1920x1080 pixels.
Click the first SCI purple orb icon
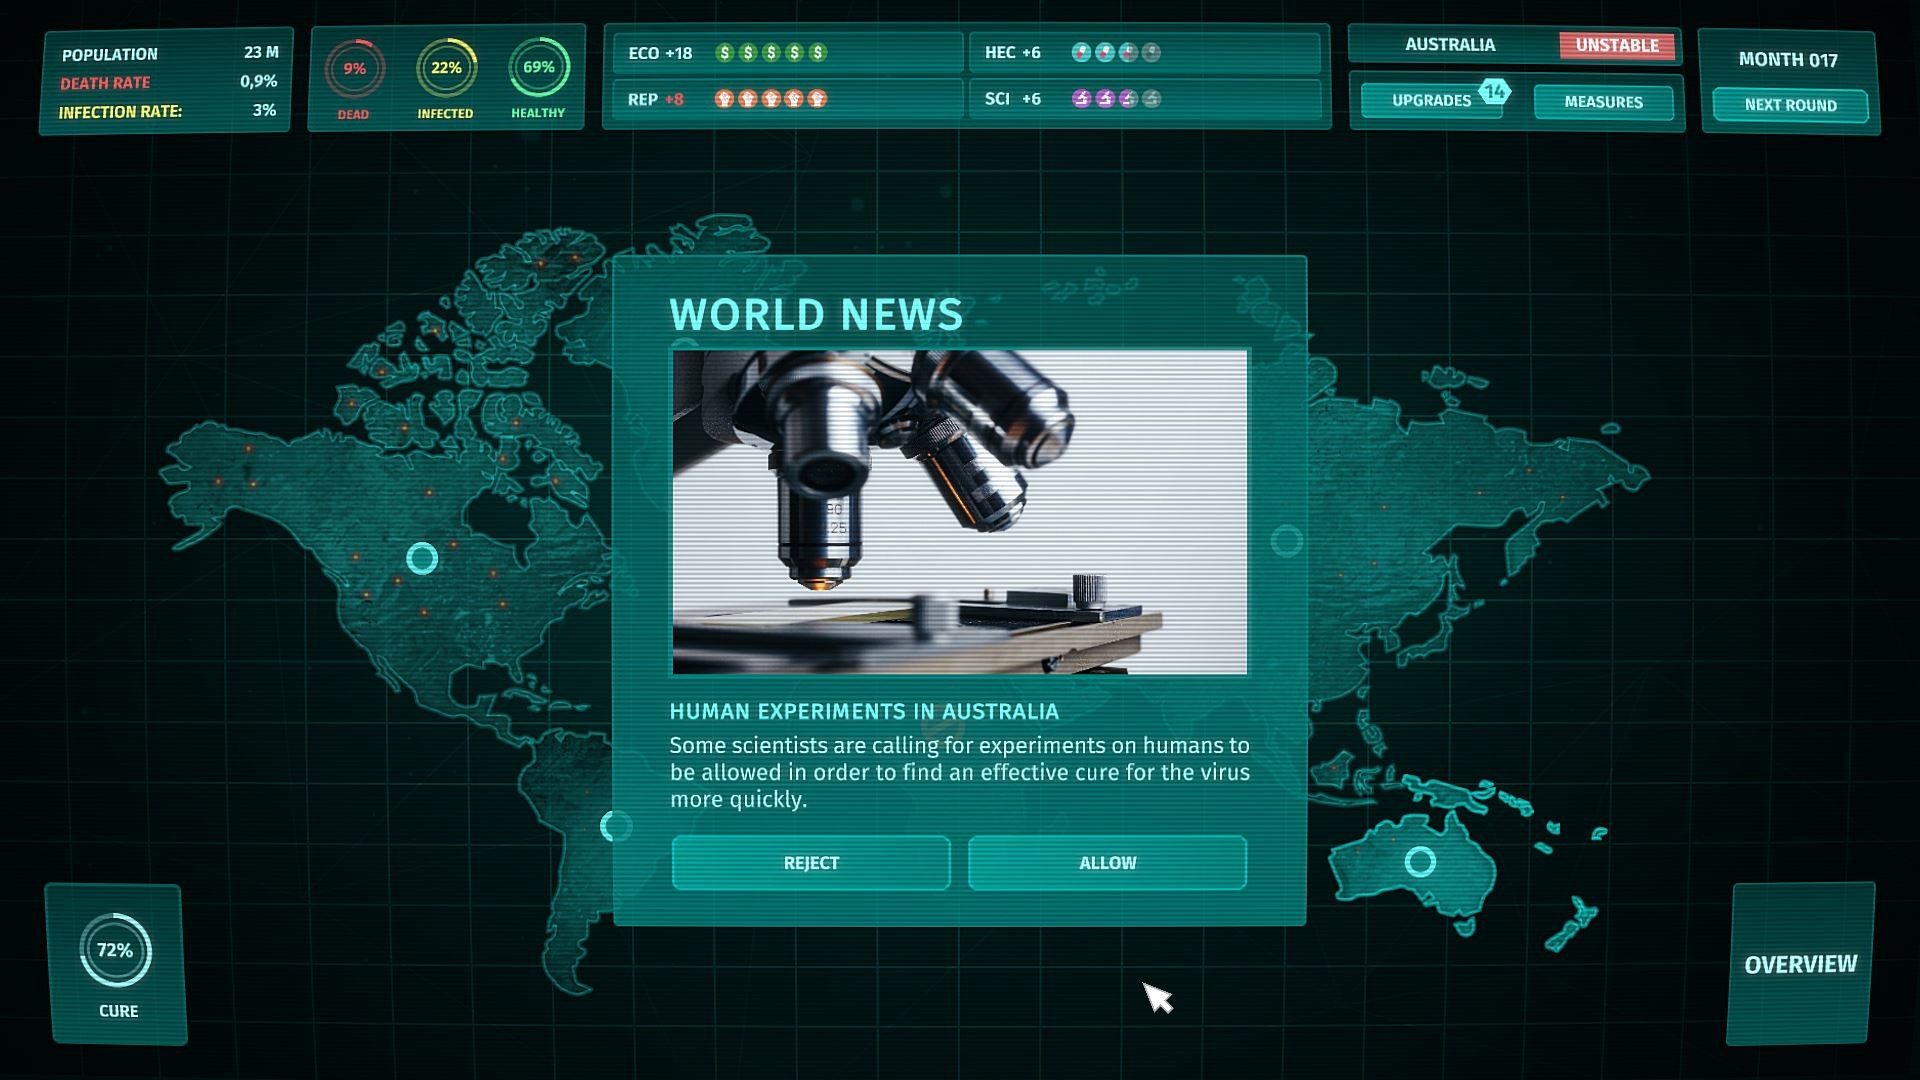(x=1081, y=98)
